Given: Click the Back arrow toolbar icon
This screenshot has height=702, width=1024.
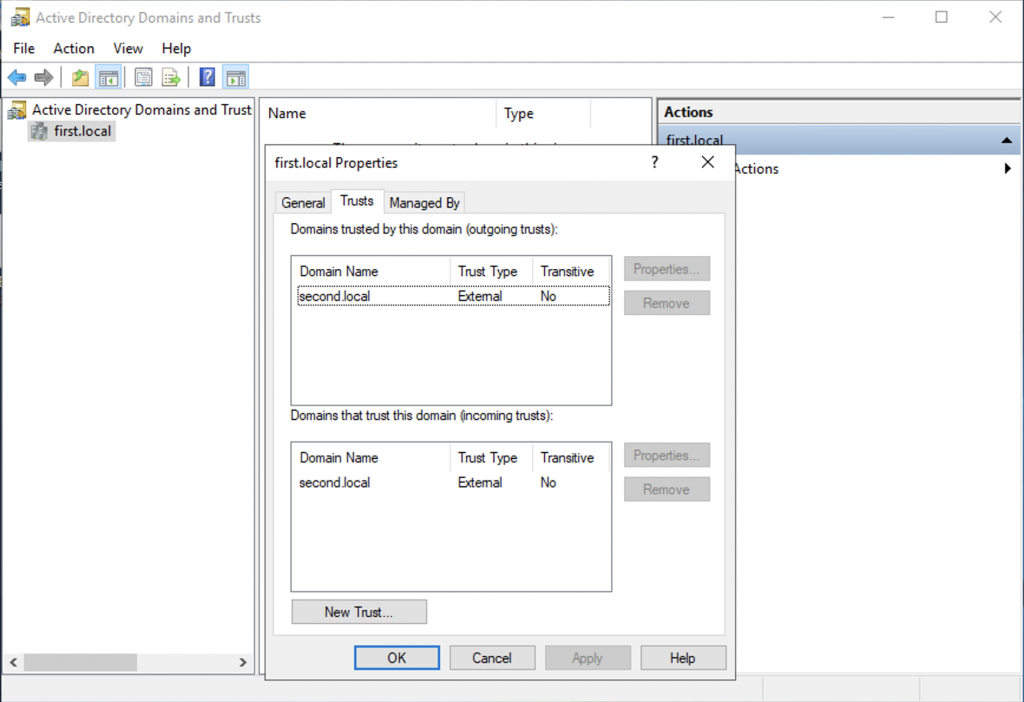Looking at the screenshot, I should pos(17,78).
